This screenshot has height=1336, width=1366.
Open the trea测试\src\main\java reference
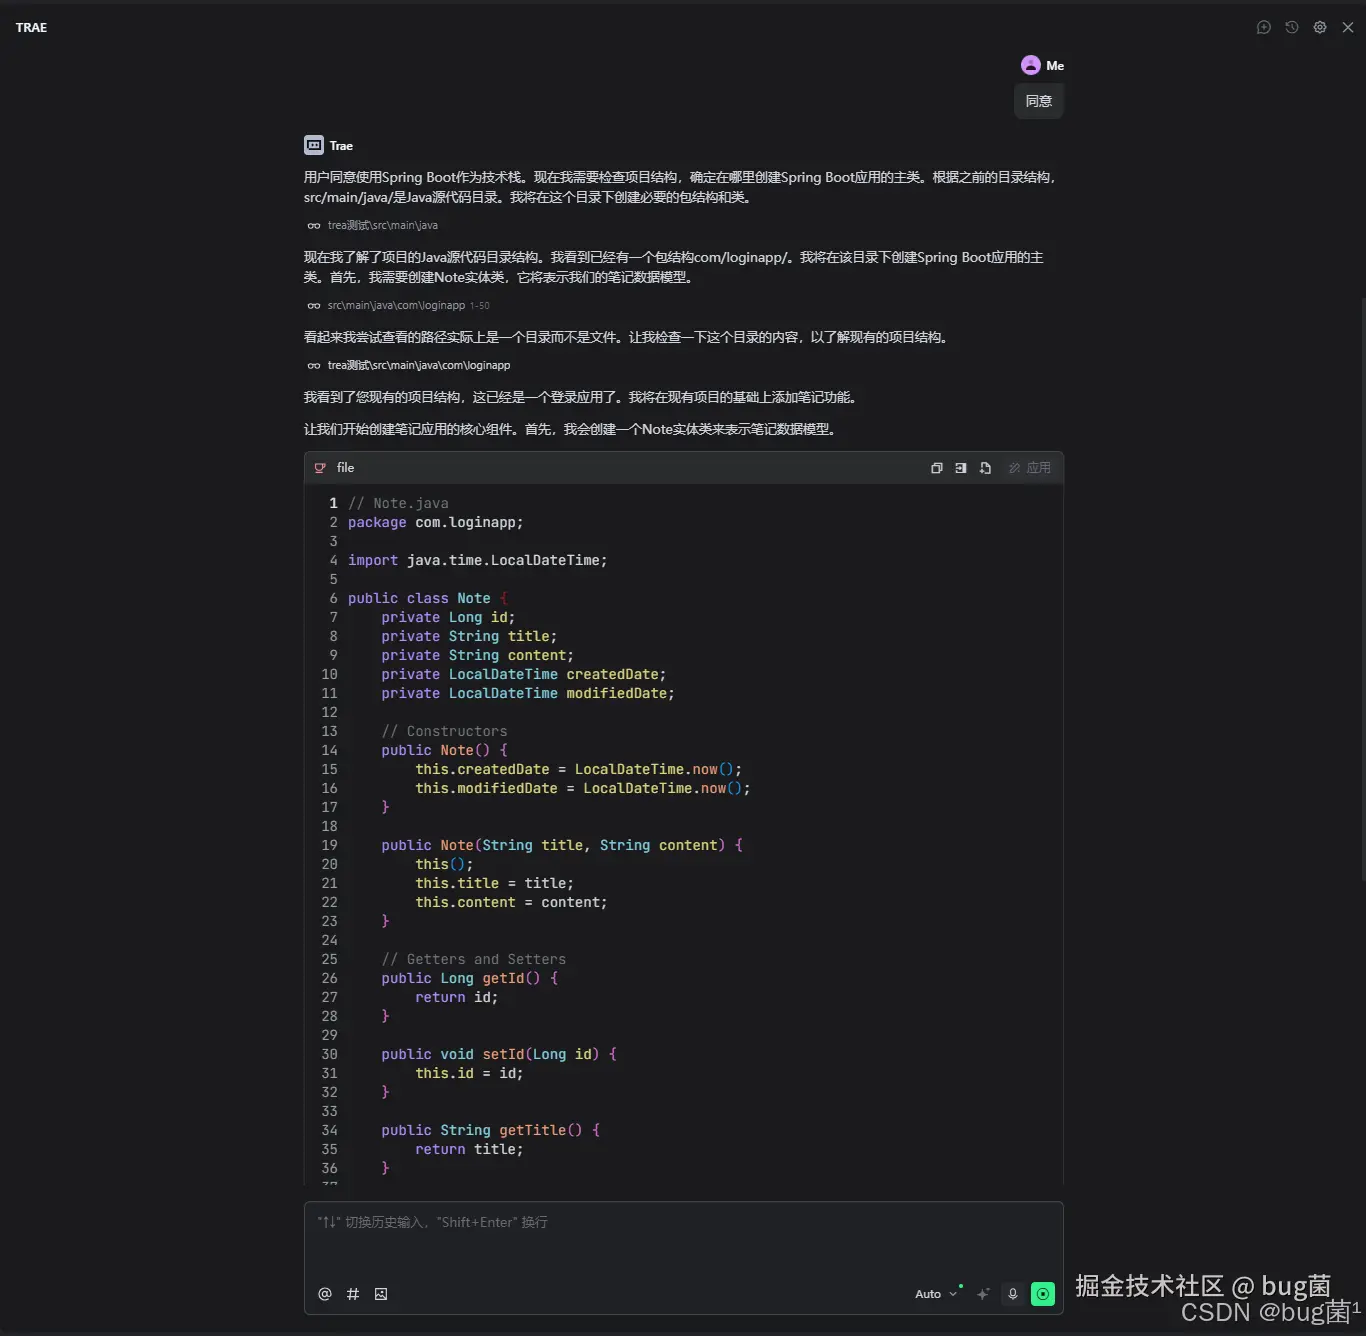click(383, 225)
